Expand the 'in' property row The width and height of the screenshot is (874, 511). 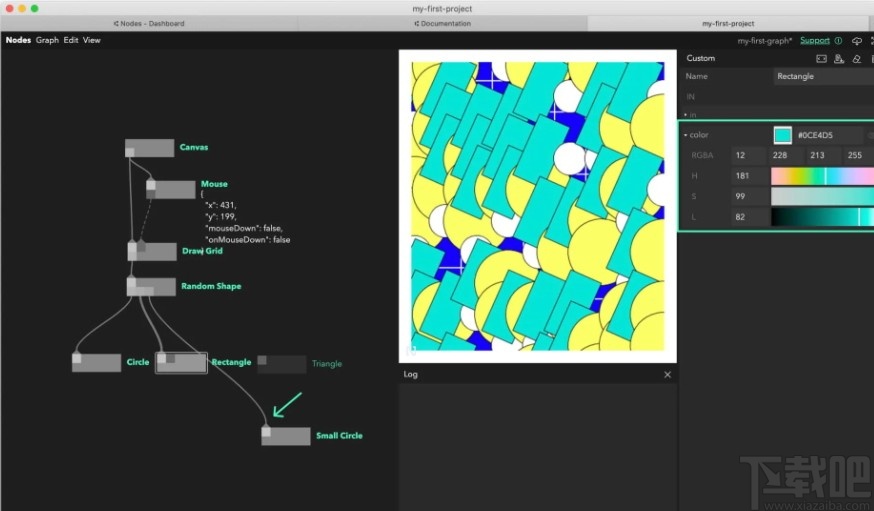coord(686,115)
